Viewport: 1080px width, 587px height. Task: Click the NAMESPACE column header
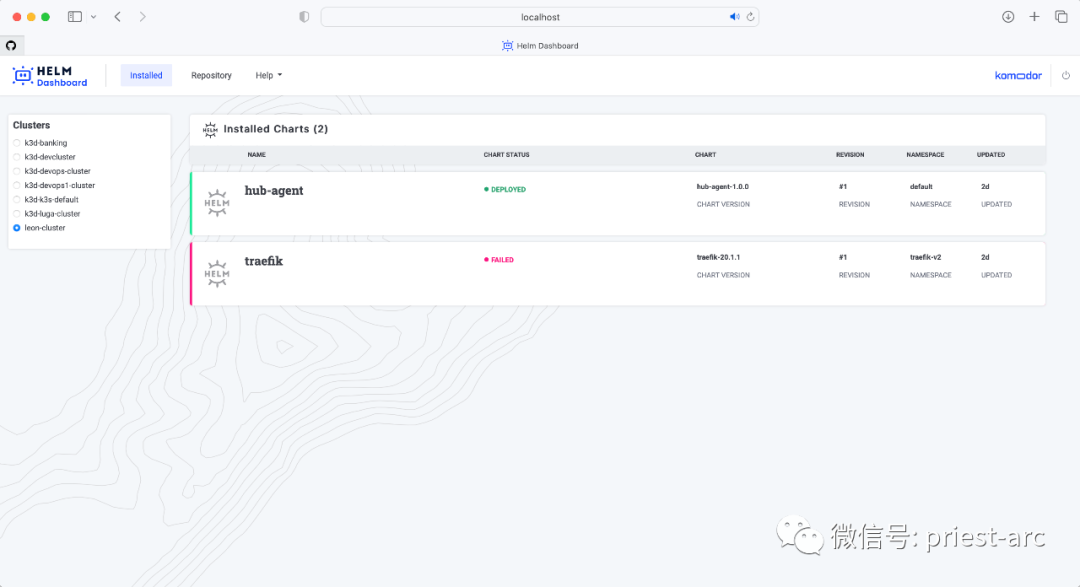925,155
